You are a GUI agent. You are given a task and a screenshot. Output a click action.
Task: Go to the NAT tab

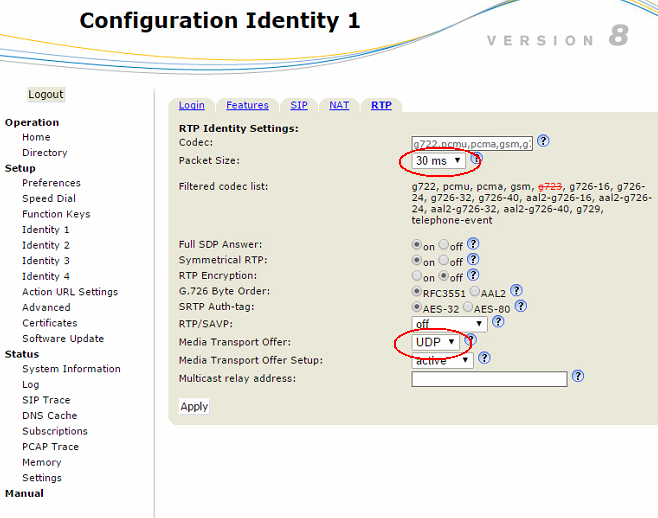click(340, 105)
